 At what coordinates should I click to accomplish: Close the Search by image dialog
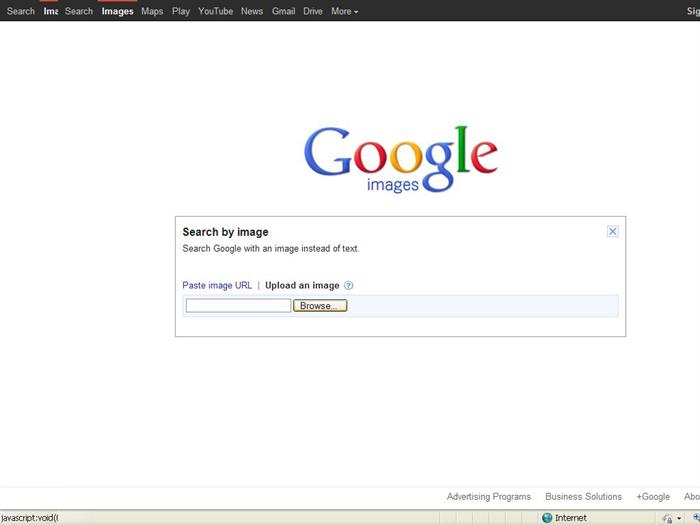tap(612, 231)
